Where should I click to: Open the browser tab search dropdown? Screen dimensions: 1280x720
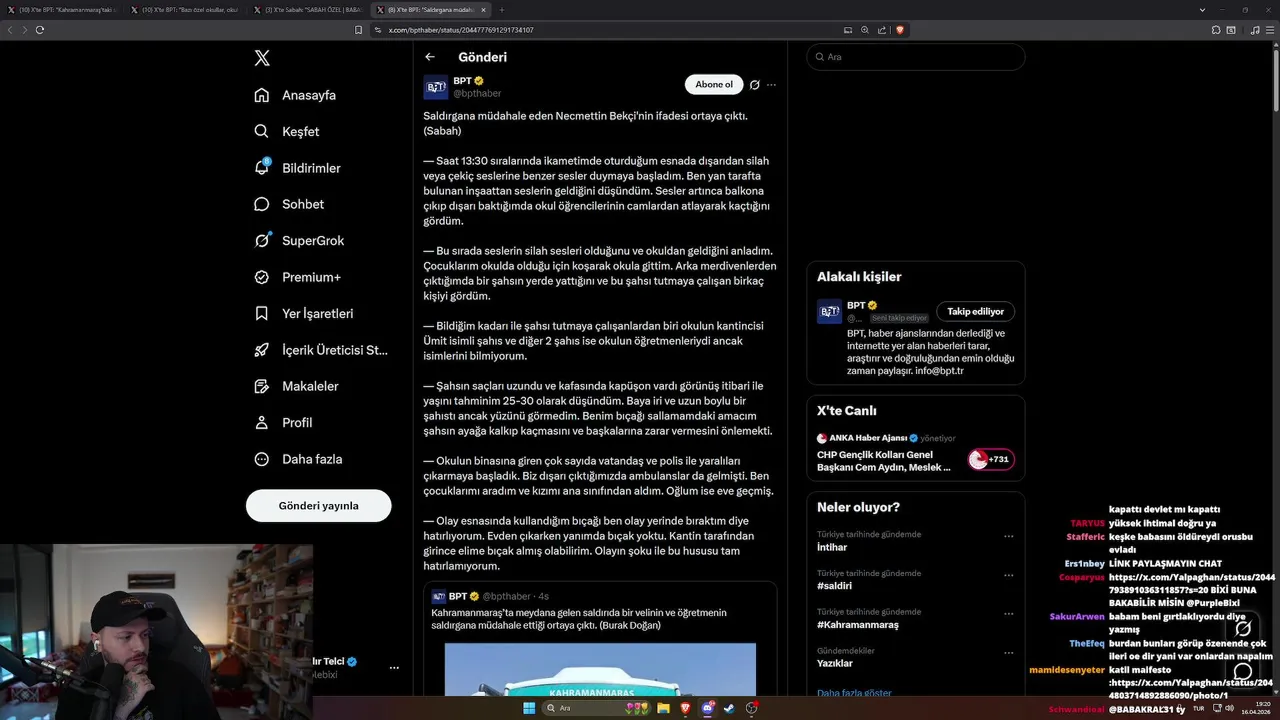pyautogui.click(x=1202, y=9)
